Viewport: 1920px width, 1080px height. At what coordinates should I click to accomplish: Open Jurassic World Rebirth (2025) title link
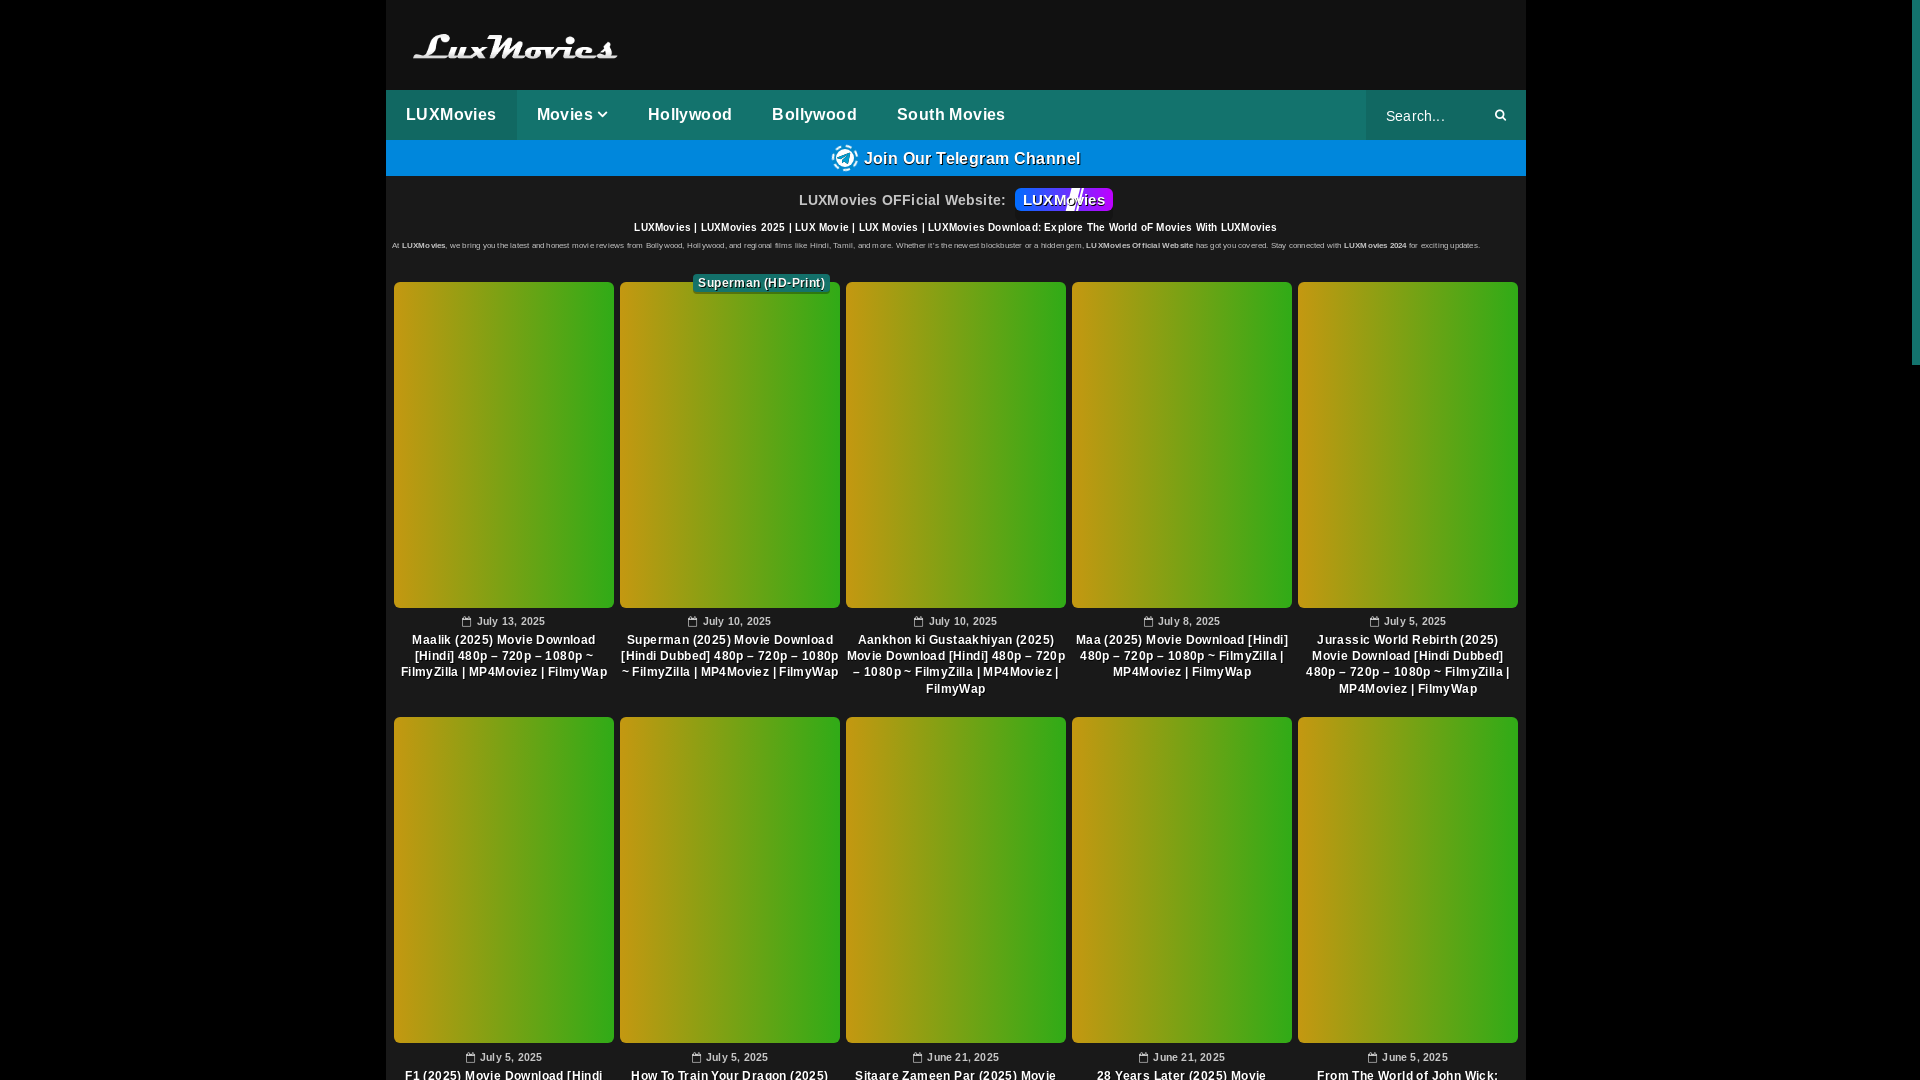click(1408, 664)
